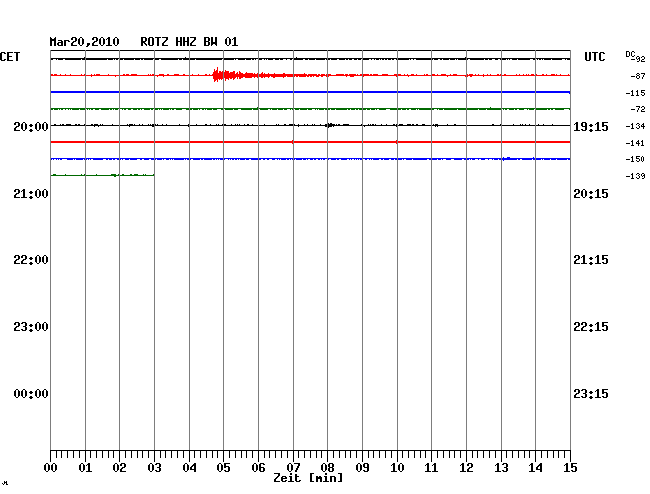Click minute tick label 05
This screenshot has height=494, width=650.
coord(223,468)
